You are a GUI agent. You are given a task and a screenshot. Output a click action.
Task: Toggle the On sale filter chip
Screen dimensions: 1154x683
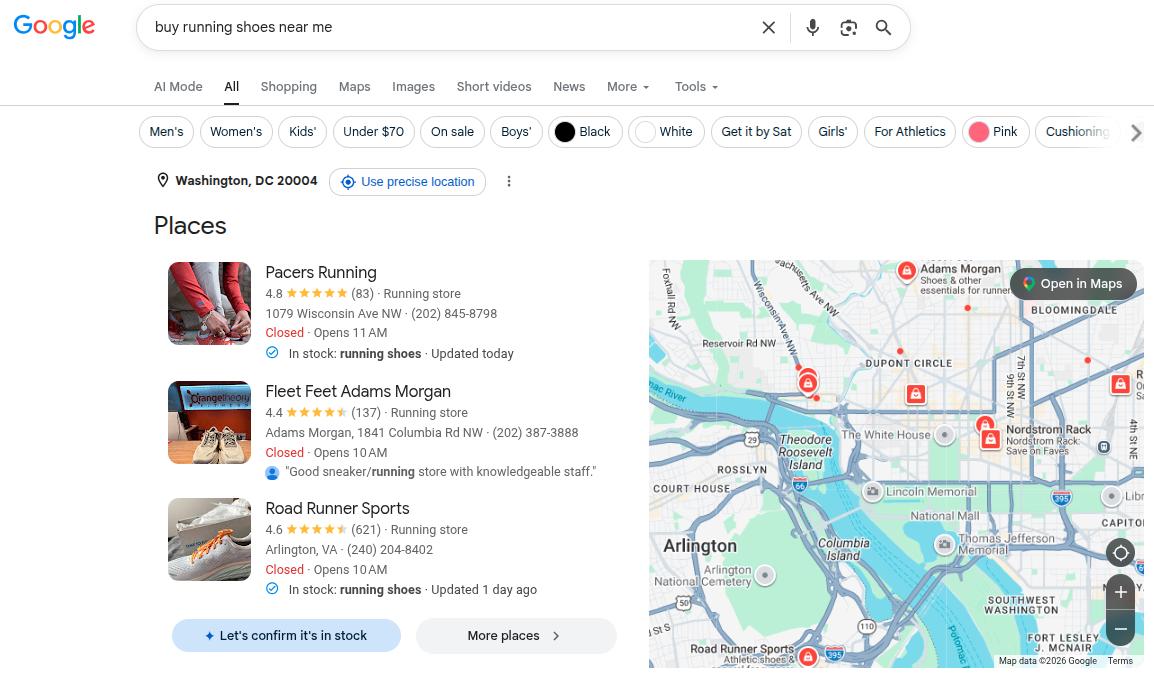[x=453, y=132]
